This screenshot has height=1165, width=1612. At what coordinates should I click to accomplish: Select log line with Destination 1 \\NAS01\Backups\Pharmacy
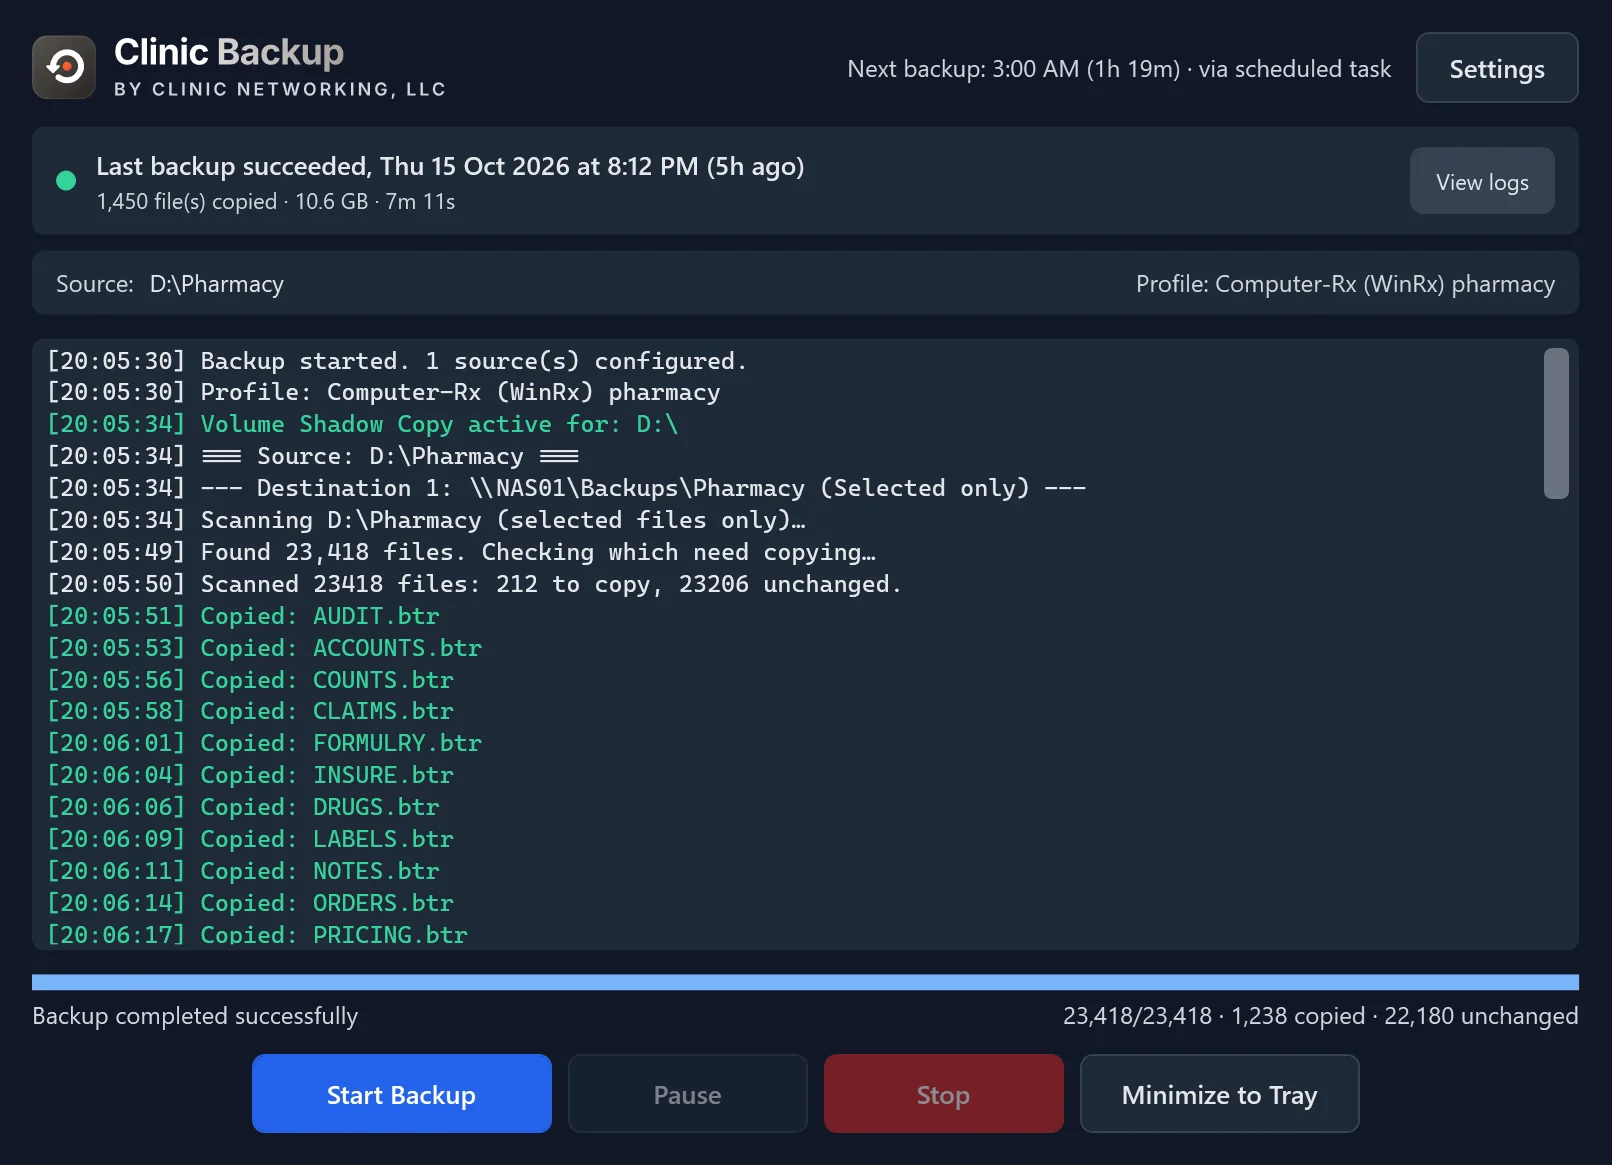pos(567,488)
